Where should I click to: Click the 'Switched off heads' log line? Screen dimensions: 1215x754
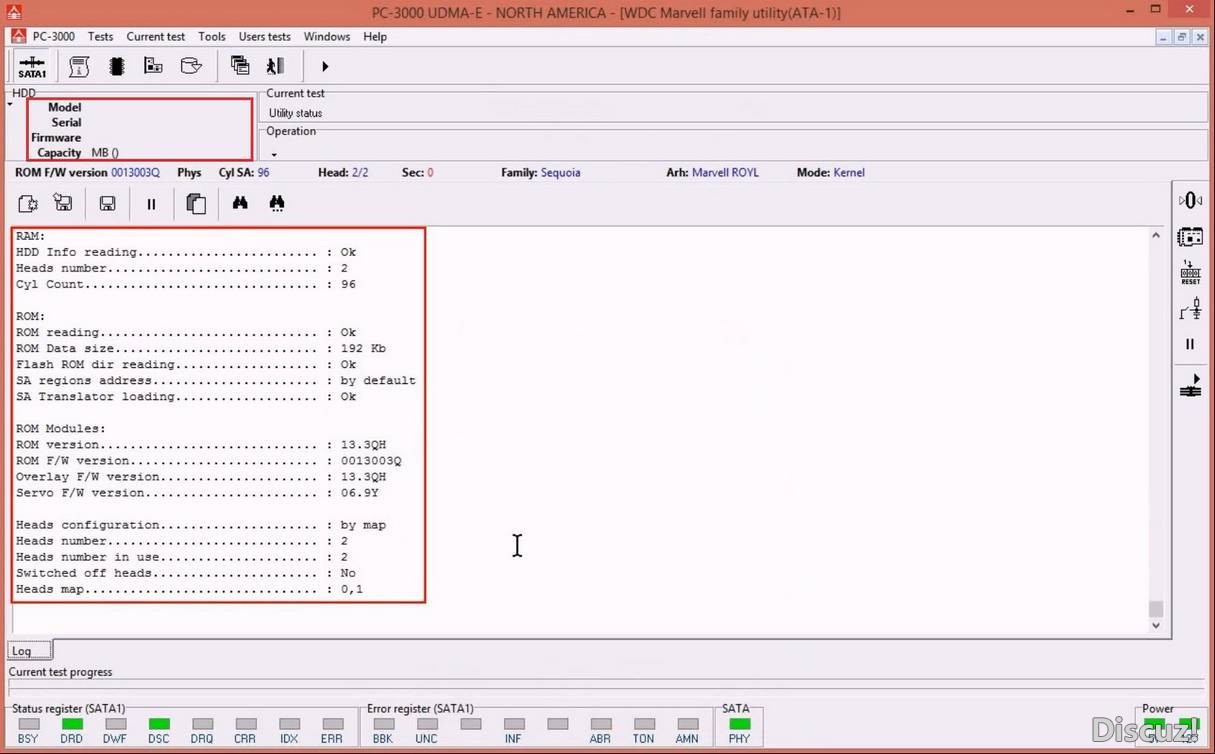[186, 573]
